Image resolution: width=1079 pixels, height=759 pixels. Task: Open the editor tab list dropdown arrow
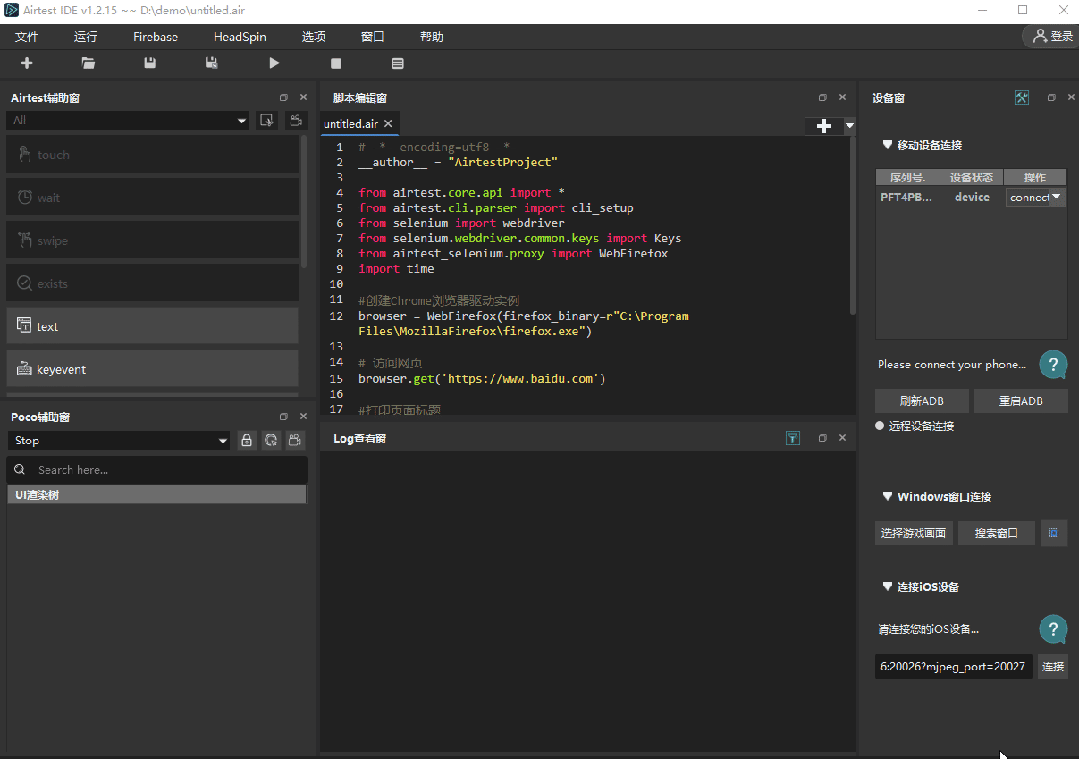tap(850, 126)
